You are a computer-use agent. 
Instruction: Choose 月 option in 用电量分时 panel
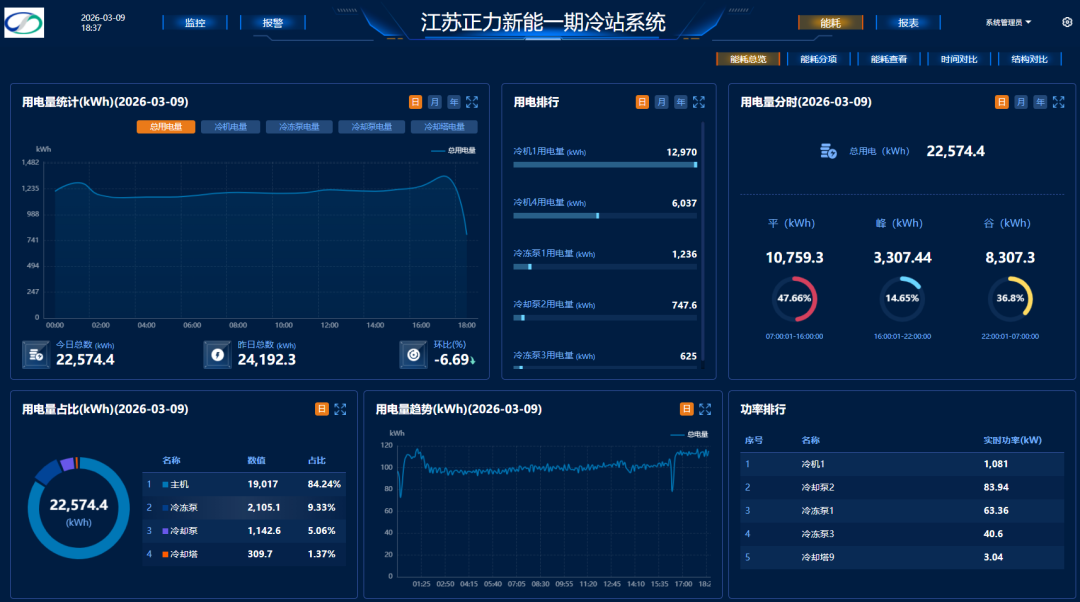coord(1021,102)
